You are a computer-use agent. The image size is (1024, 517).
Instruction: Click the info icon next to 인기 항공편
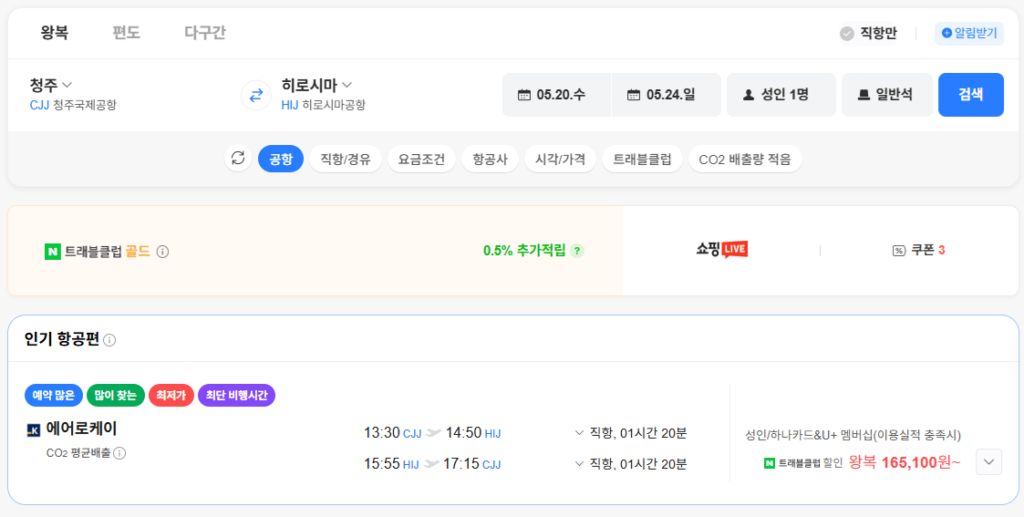110,340
